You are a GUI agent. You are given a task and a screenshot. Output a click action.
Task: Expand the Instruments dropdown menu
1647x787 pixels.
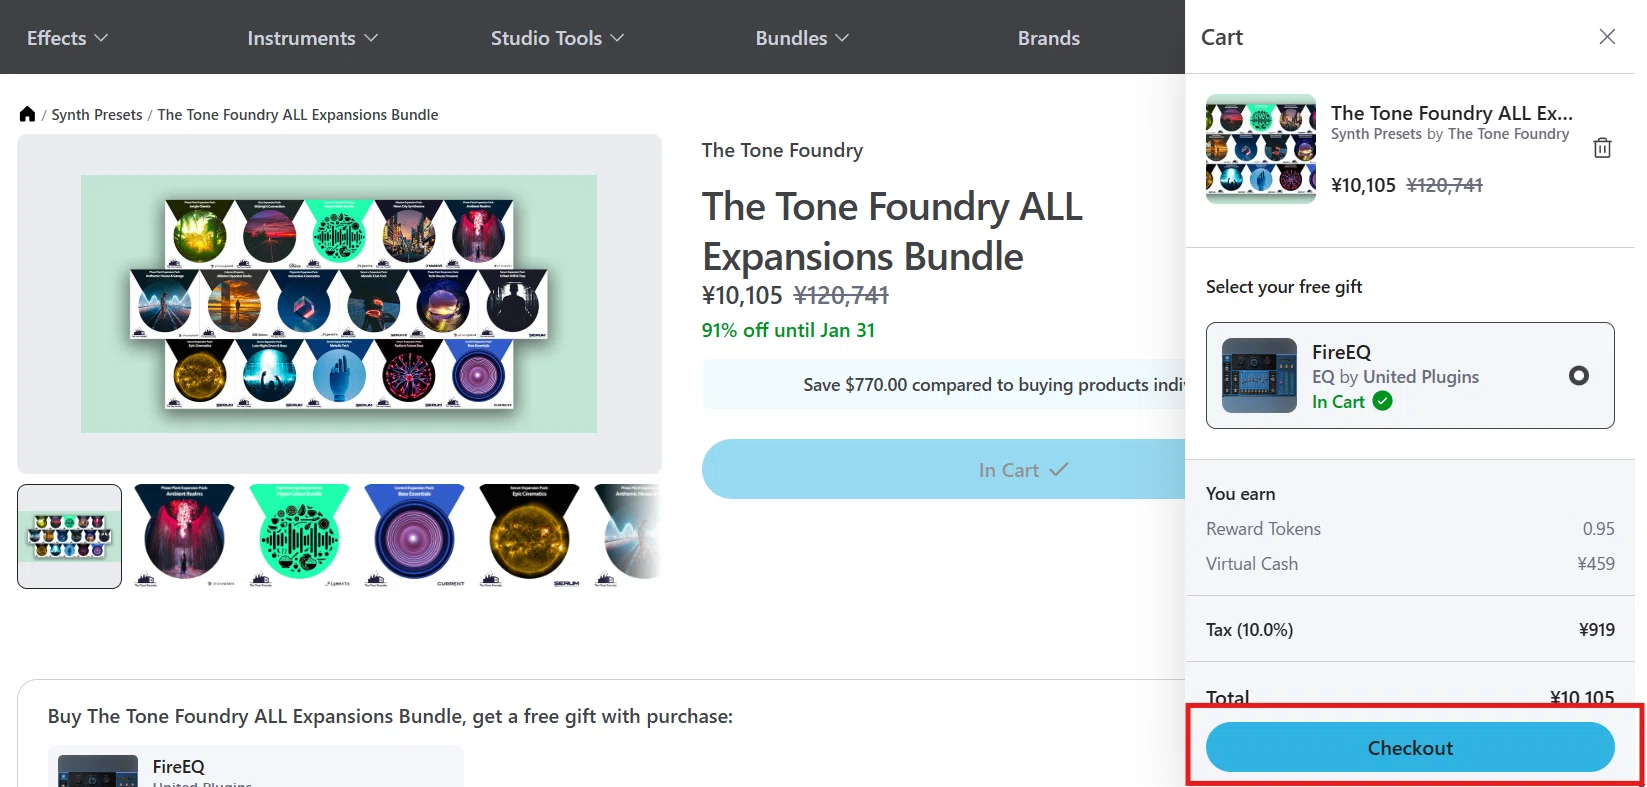312,38
